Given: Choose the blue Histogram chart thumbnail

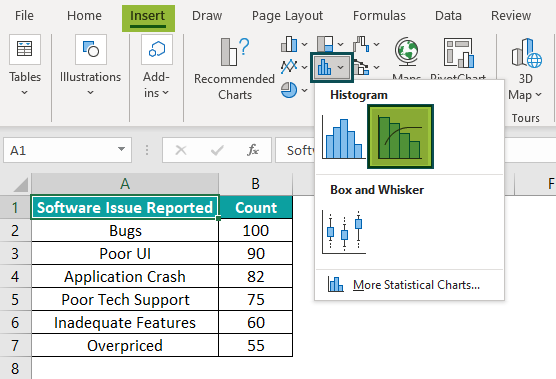Looking at the screenshot, I should tap(343, 138).
